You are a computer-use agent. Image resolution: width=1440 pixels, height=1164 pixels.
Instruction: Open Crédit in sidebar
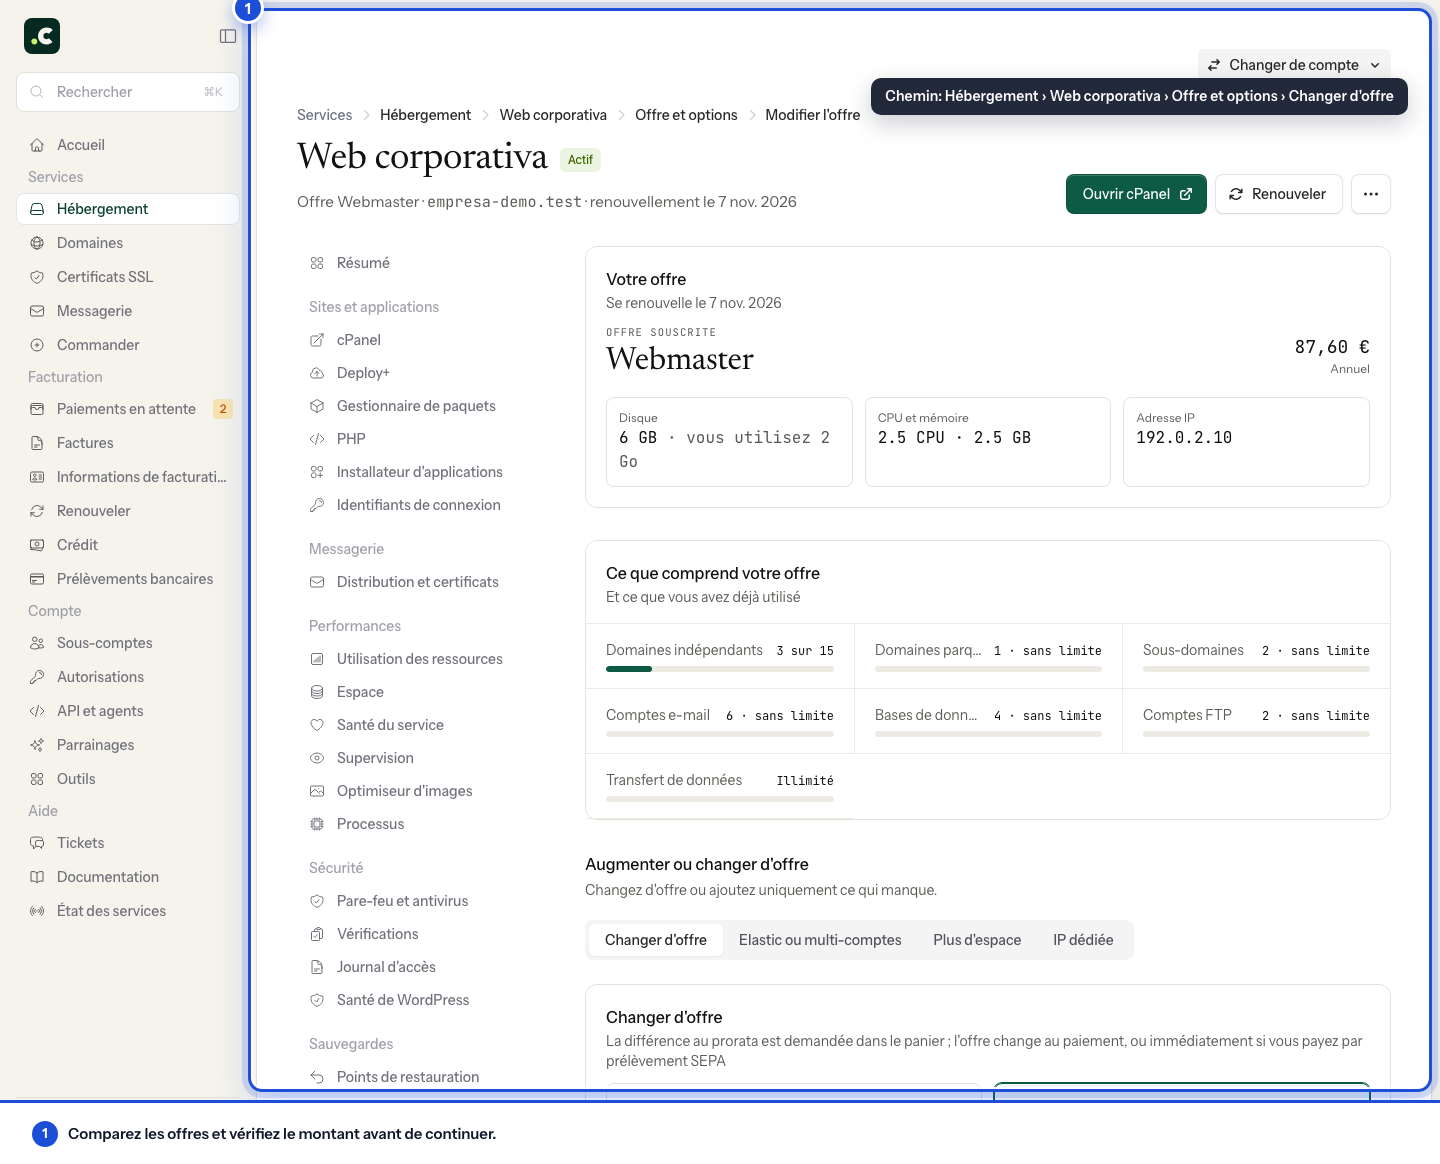tap(128, 545)
